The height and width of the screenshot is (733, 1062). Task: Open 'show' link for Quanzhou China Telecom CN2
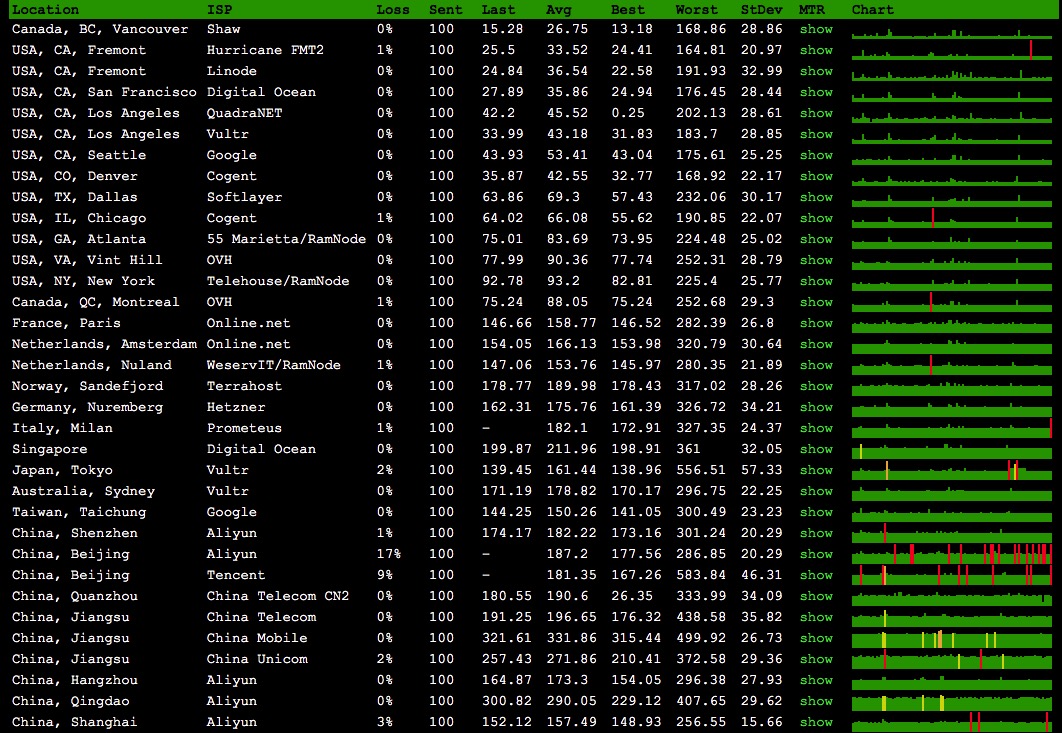[x=816, y=596]
